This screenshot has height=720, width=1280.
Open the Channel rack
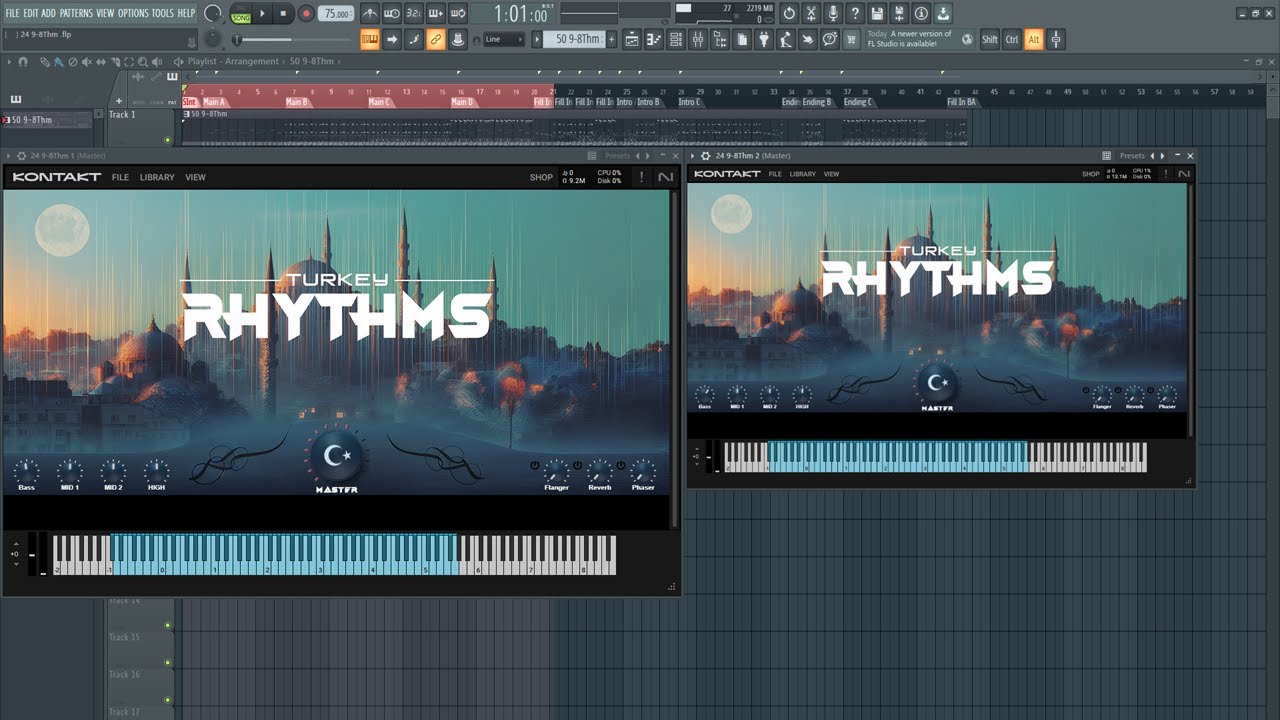(676, 39)
